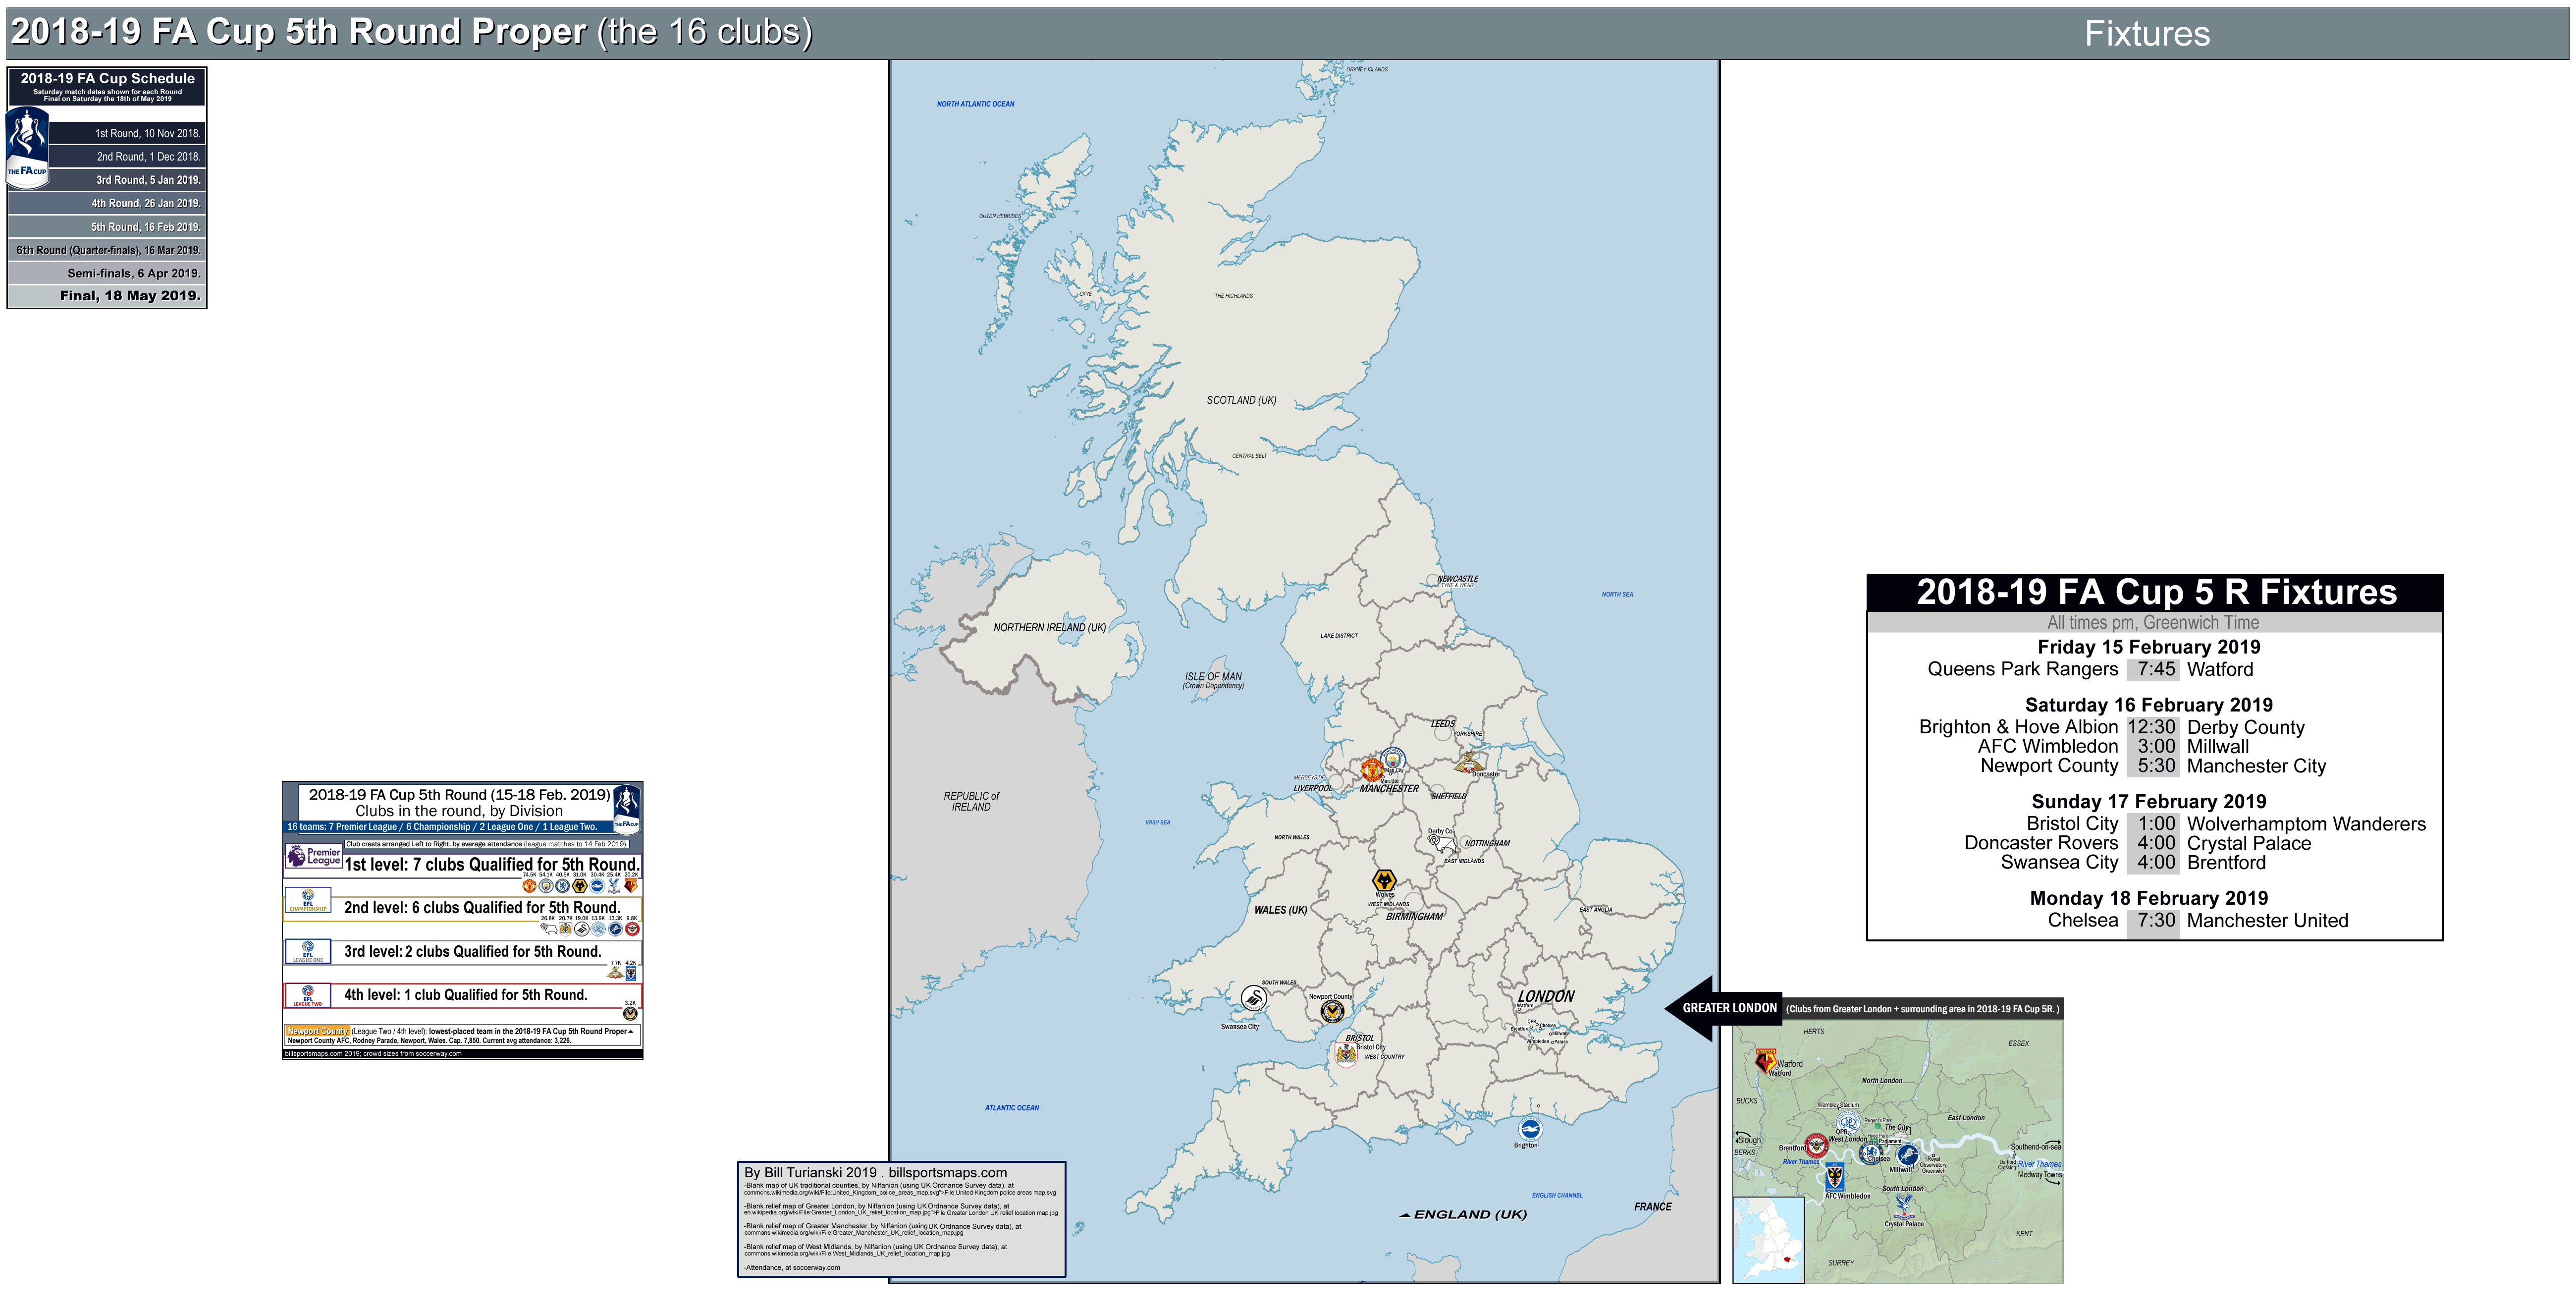Click the EFL League One logo in legend

point(308,950)
